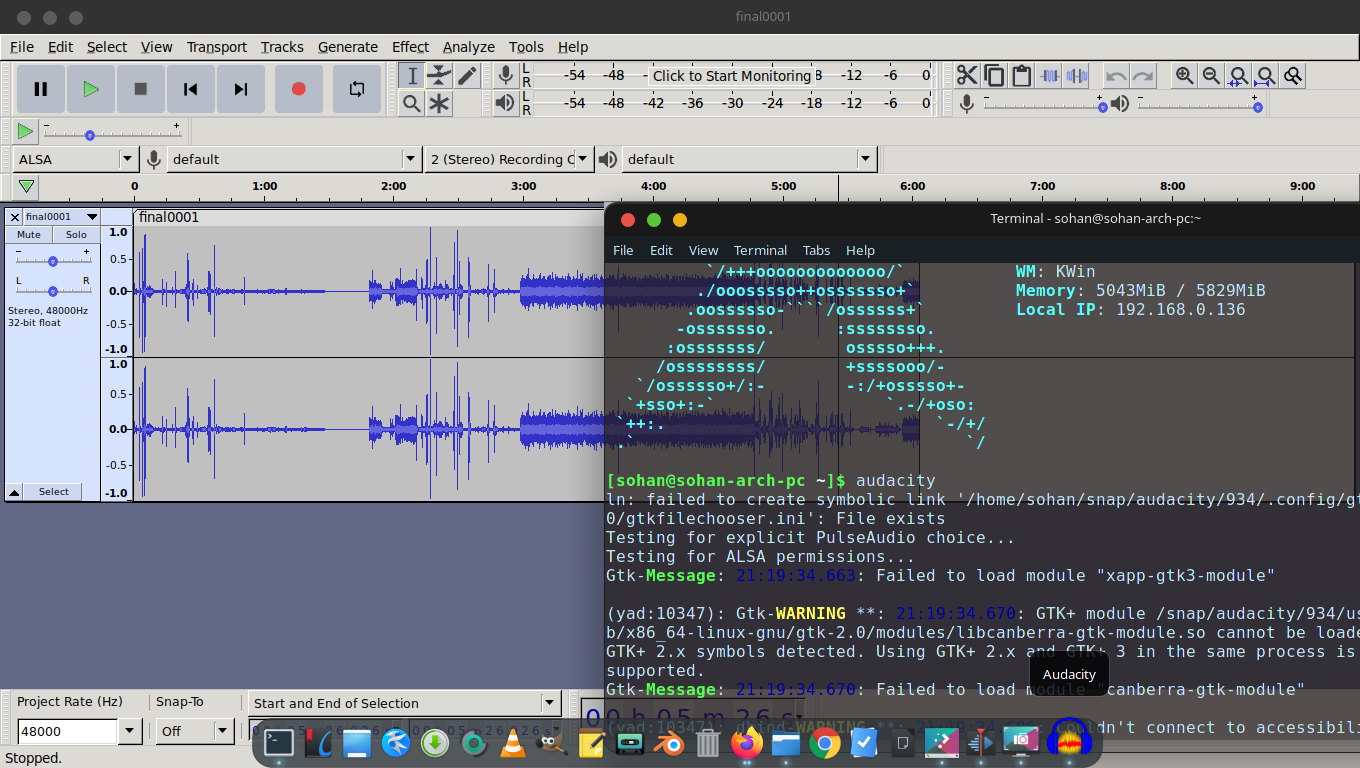Select the Multi-tool asterisk icon

439,103
